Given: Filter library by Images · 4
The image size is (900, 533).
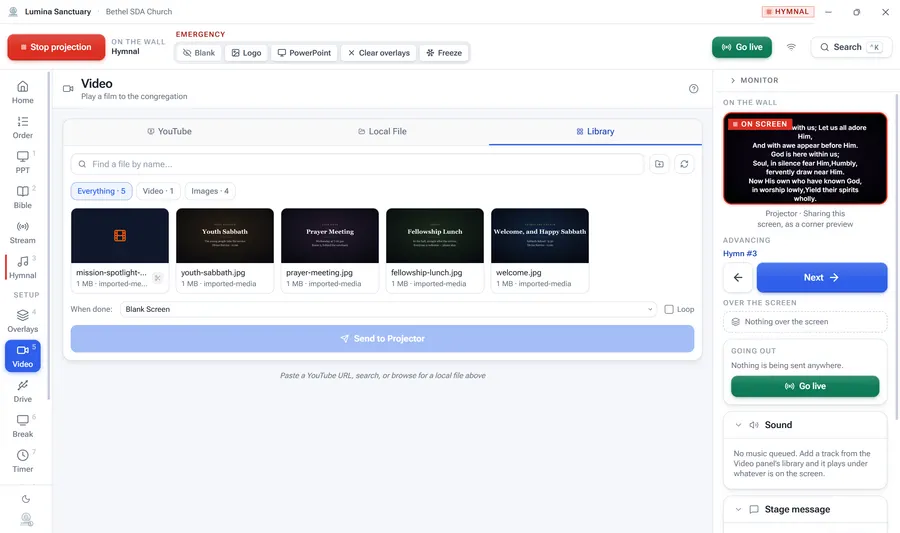Looking at the screenshot, I should pos(210,191).
